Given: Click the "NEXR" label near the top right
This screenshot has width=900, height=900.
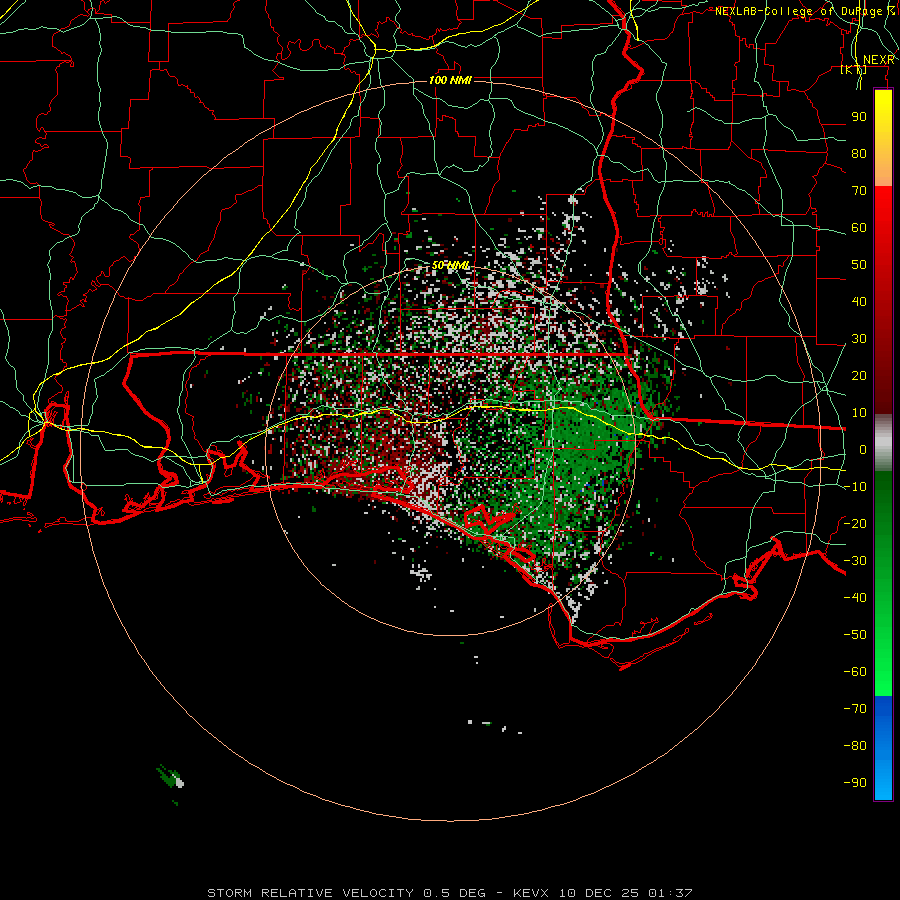Looking at the screenshot, I should (878, 60).
